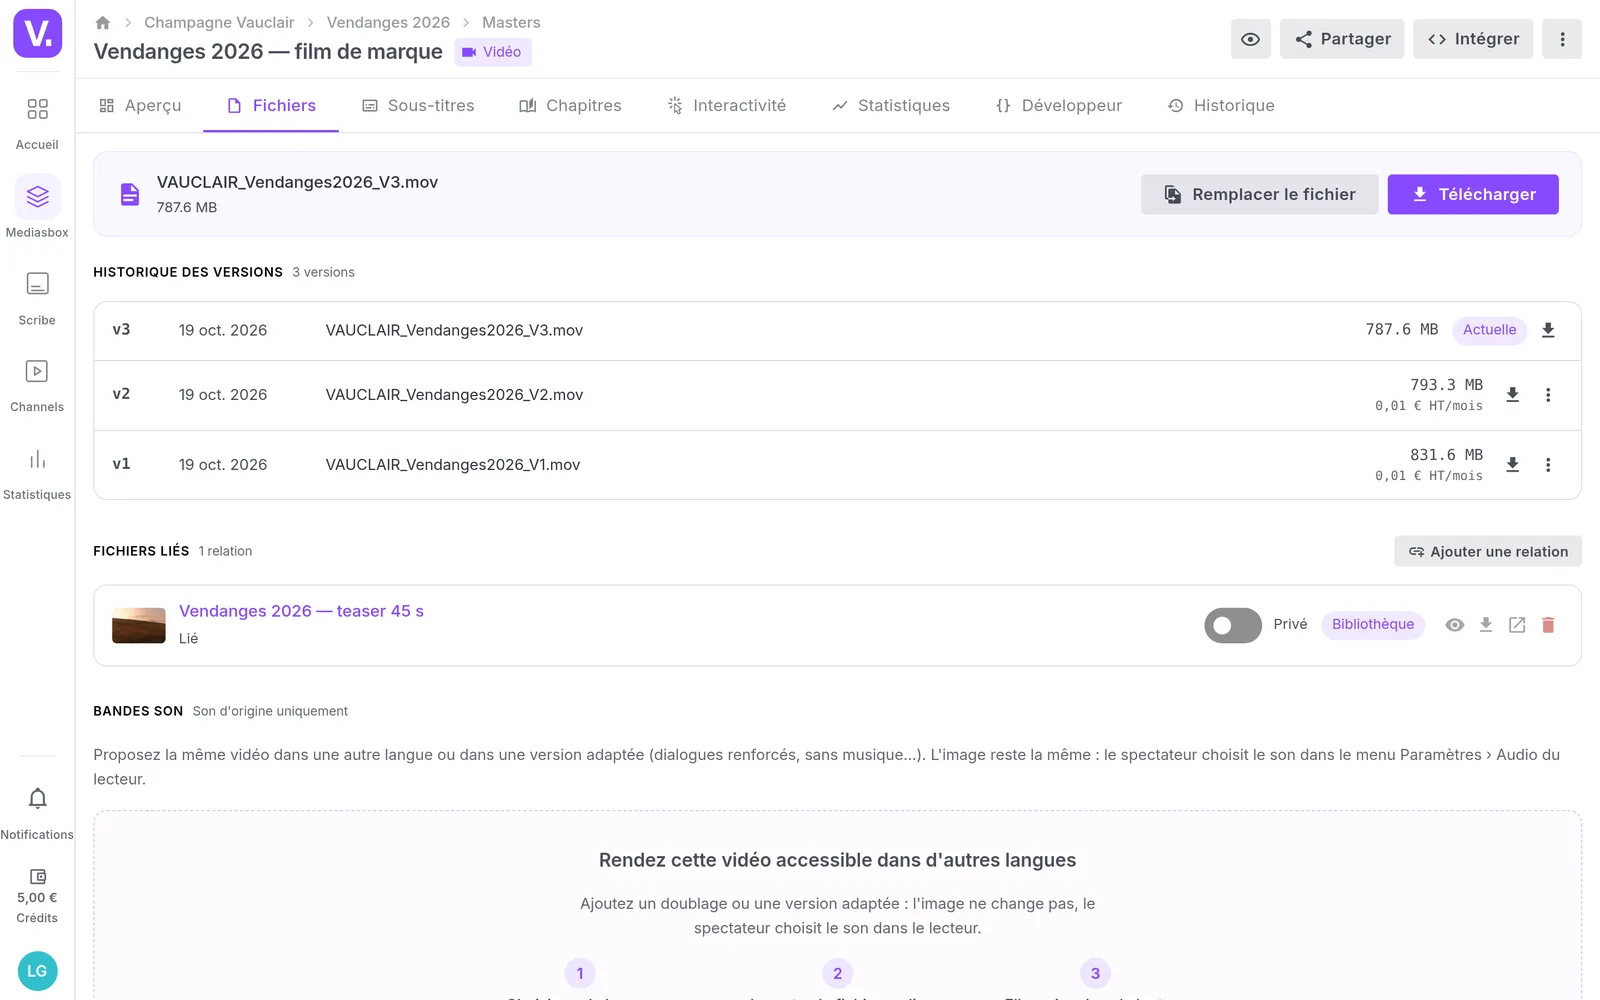1600x1000 pixels.
Task: Go to Champagne Vauclair breadcrumb
Action: 219,22
